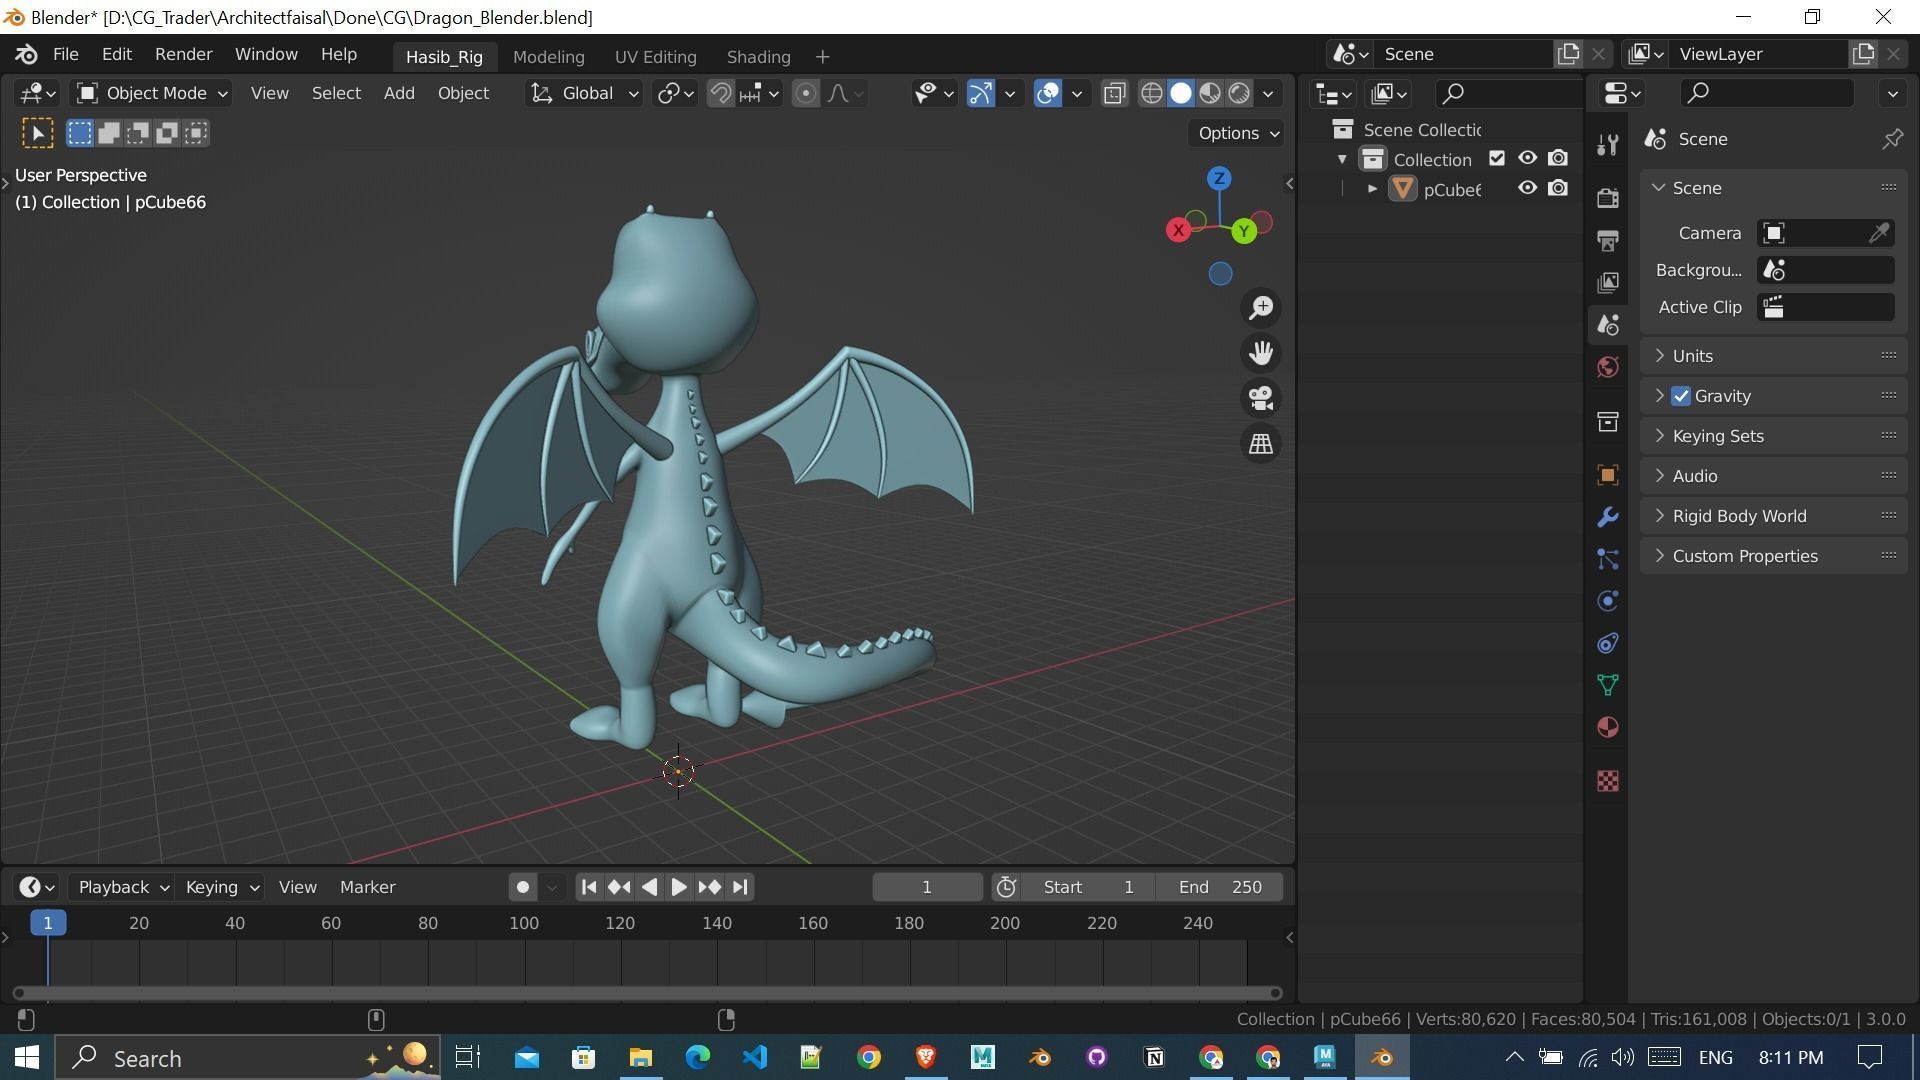
Task: Open the Render menu
Action: (183, 54)
